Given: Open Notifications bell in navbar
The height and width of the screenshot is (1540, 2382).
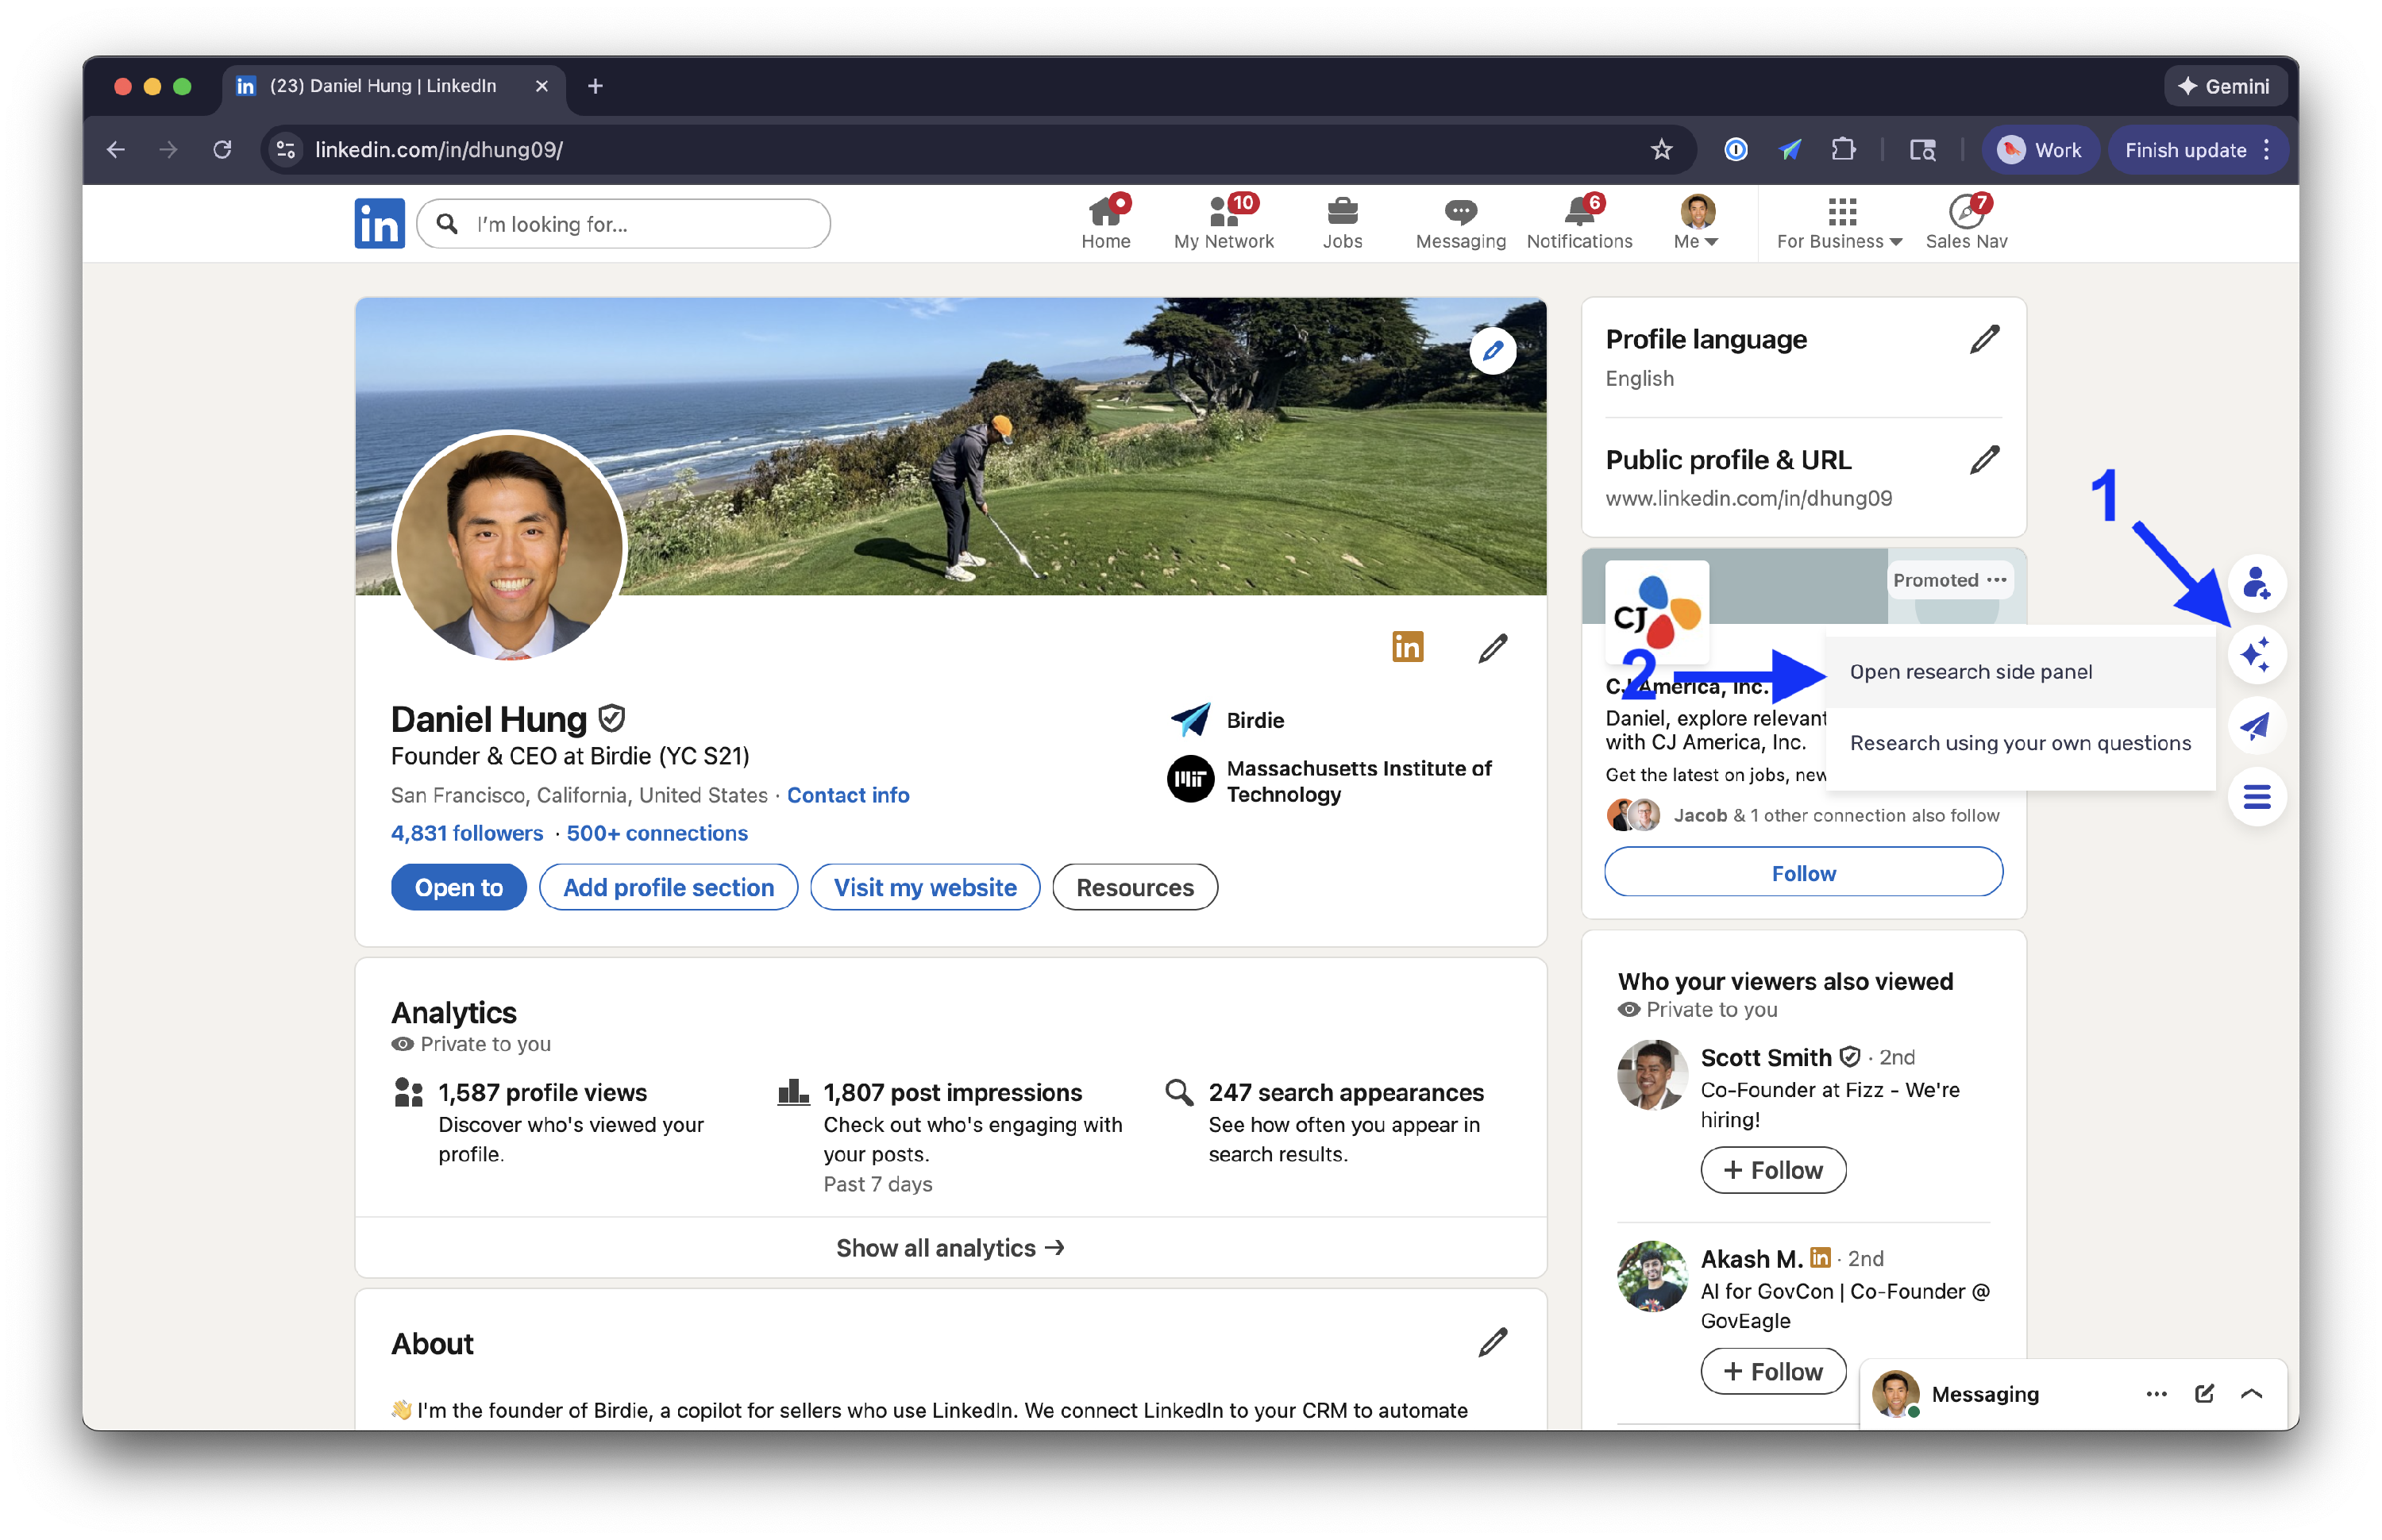Looking at the screenshot, I should tap(1579, 223).
